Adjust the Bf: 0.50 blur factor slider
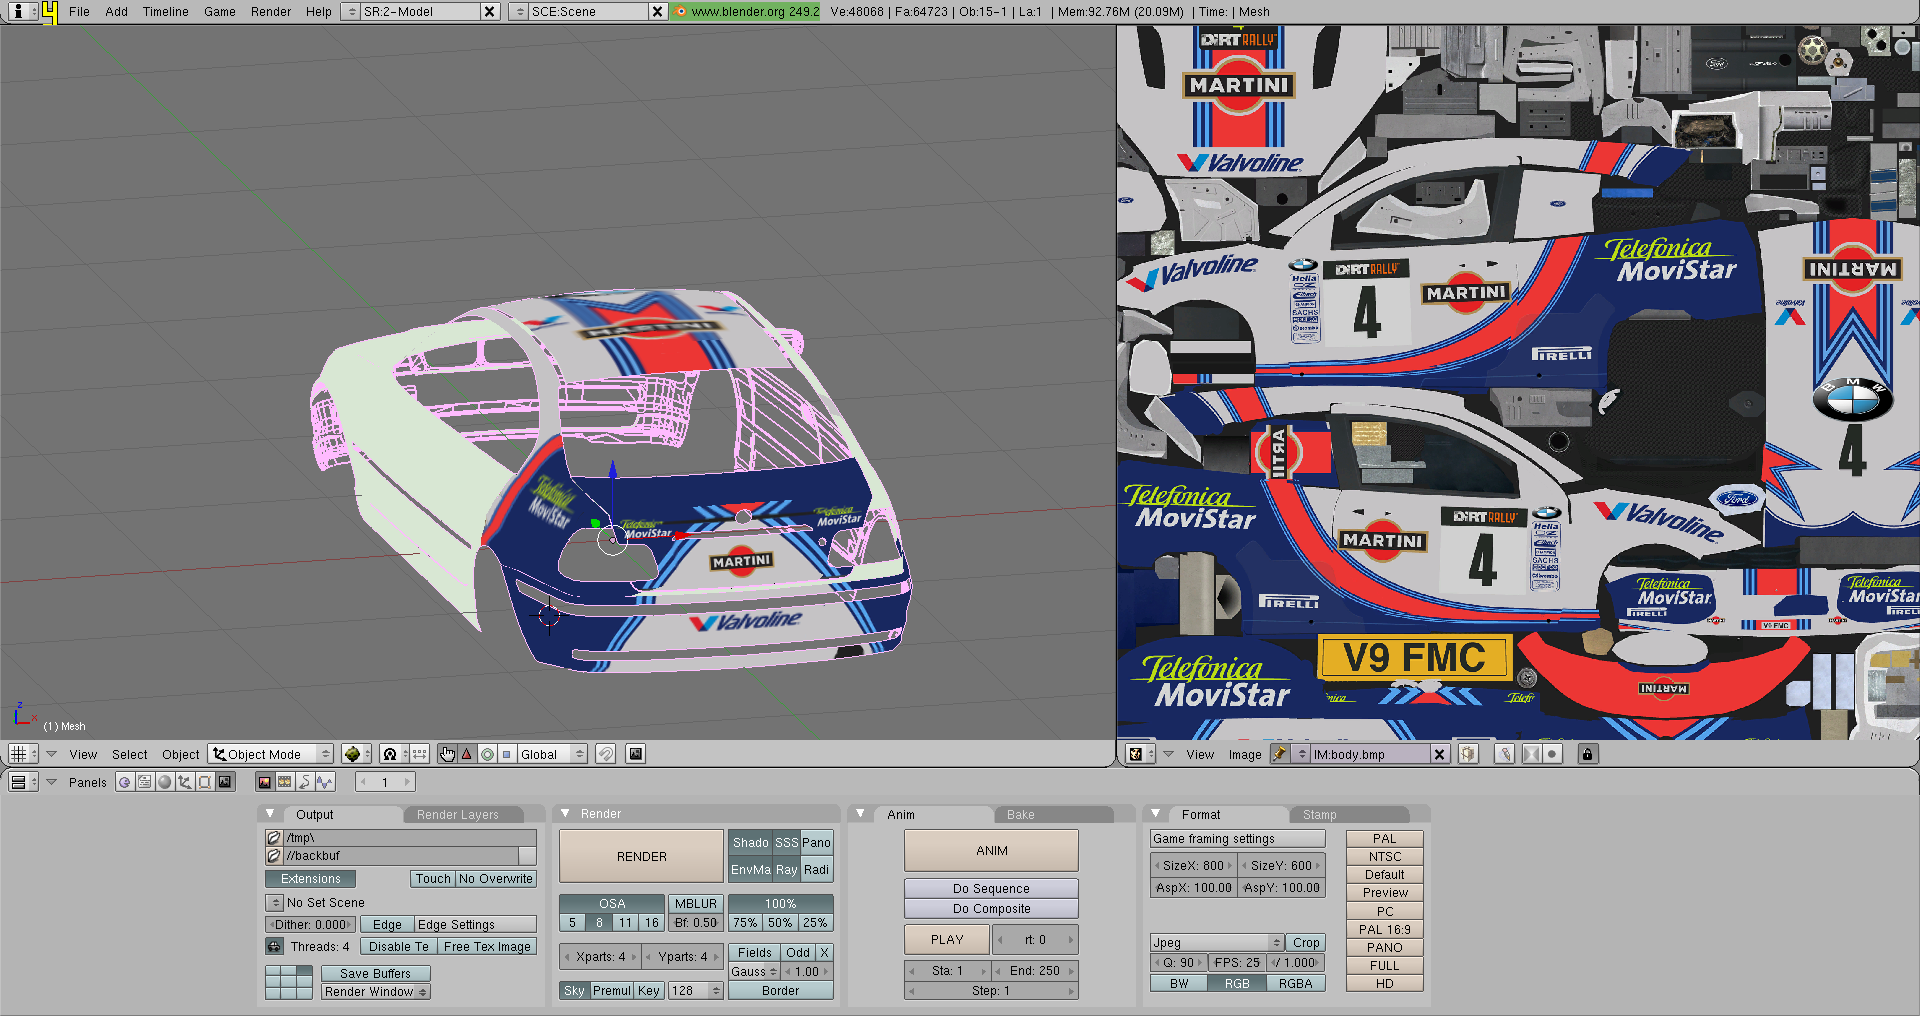The width and height of the screenshot is (1920, 1016). point(696,923)
